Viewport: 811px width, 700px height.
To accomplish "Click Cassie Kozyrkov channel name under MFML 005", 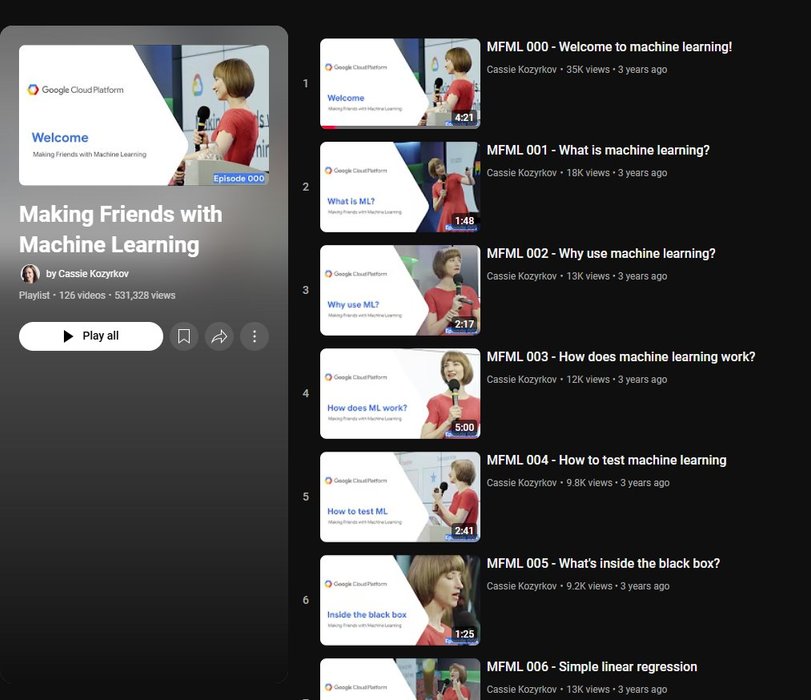I will pos(521,586).
